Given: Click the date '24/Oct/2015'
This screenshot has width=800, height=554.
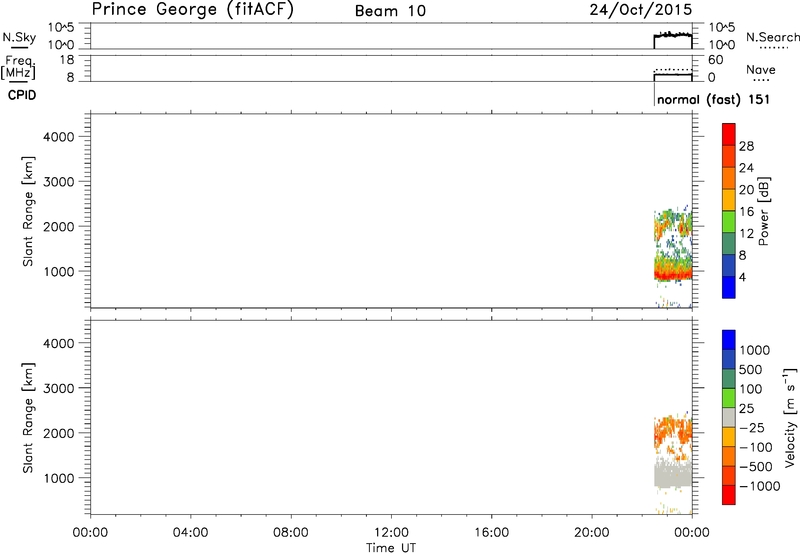Looking at the screenshot, I should tap(641, 10).
